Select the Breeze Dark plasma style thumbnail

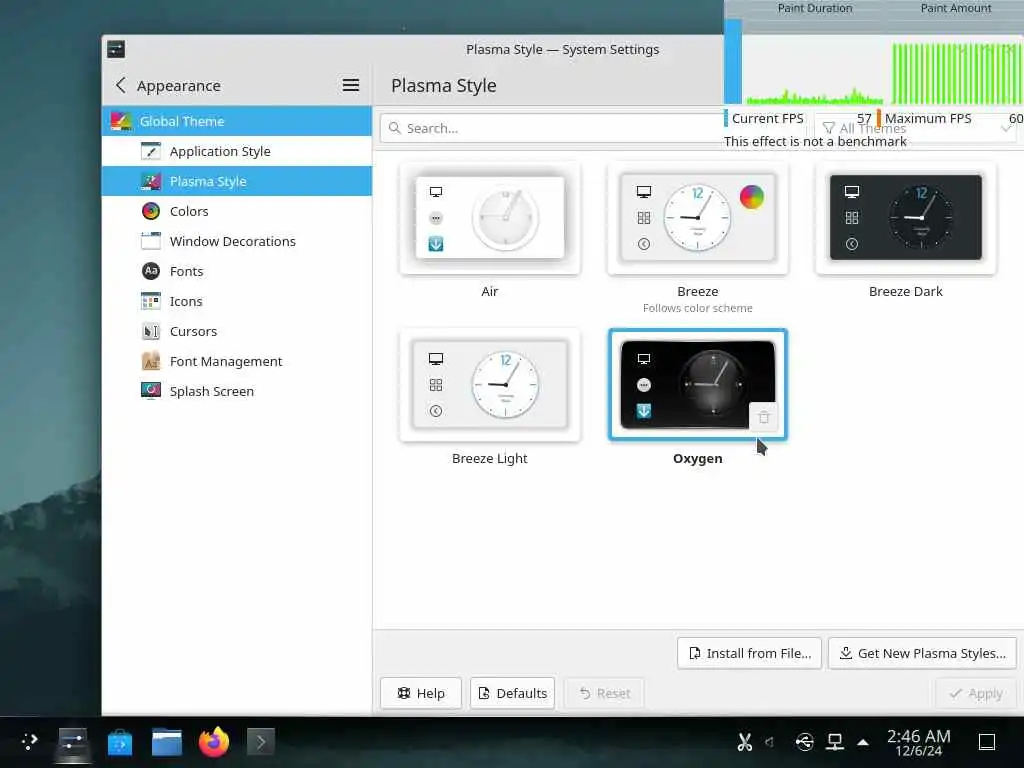(906, 218)
